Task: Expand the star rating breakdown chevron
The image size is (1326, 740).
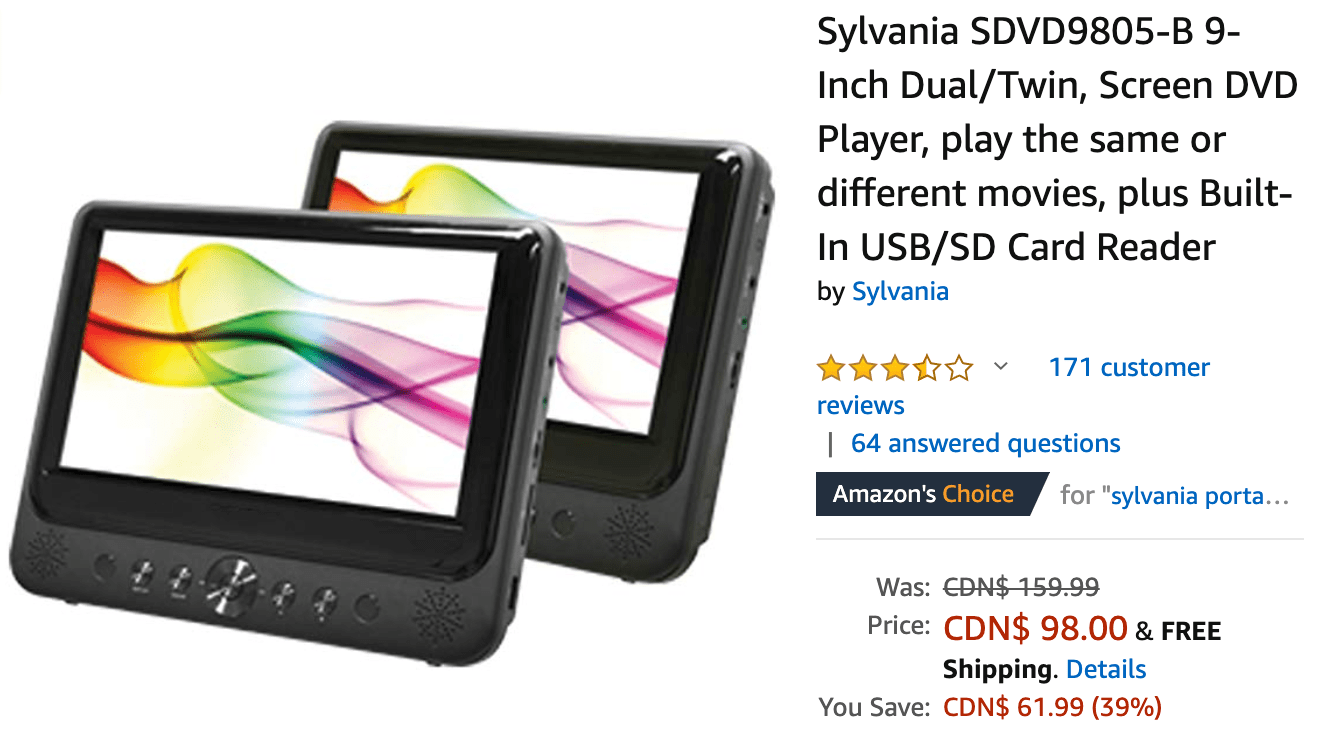Action: coord(1000,367)
